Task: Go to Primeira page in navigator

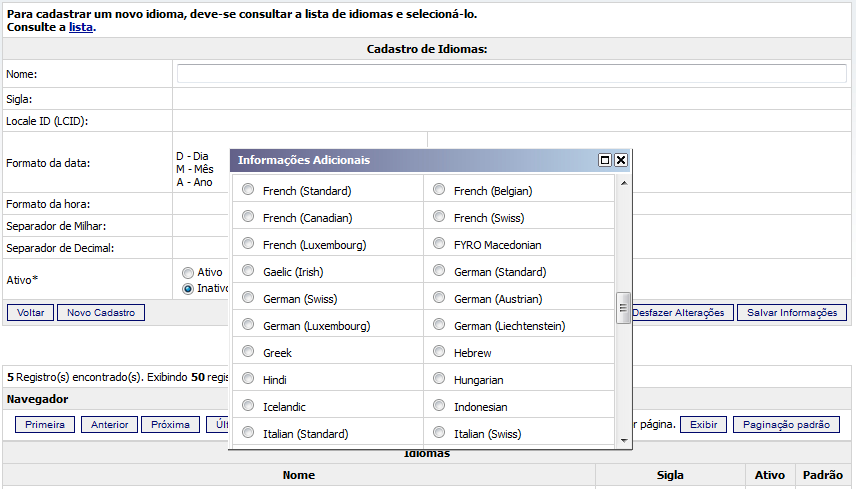Action: (45, 424)
